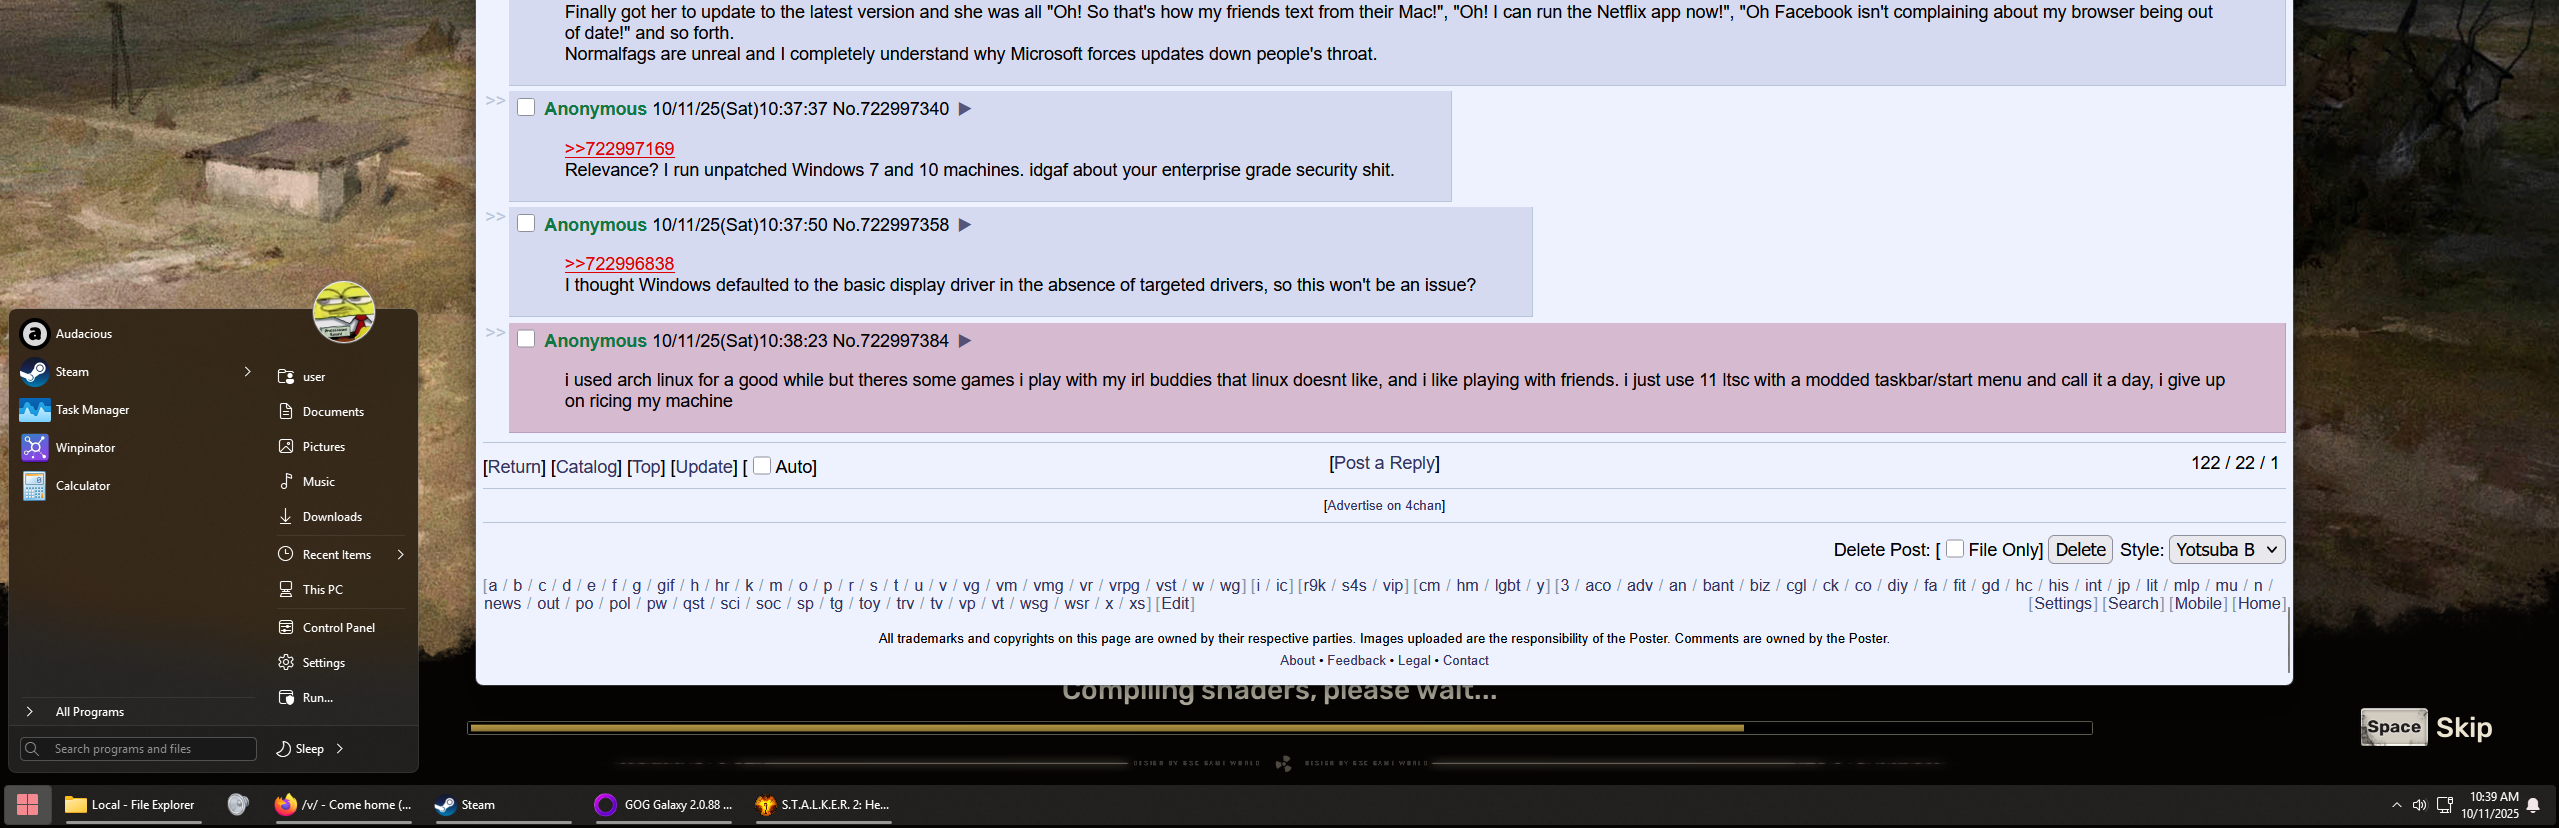Click the user avatar picture in start menu
The width and height of the screenshot is (2559, 828).
coord(344,312)
